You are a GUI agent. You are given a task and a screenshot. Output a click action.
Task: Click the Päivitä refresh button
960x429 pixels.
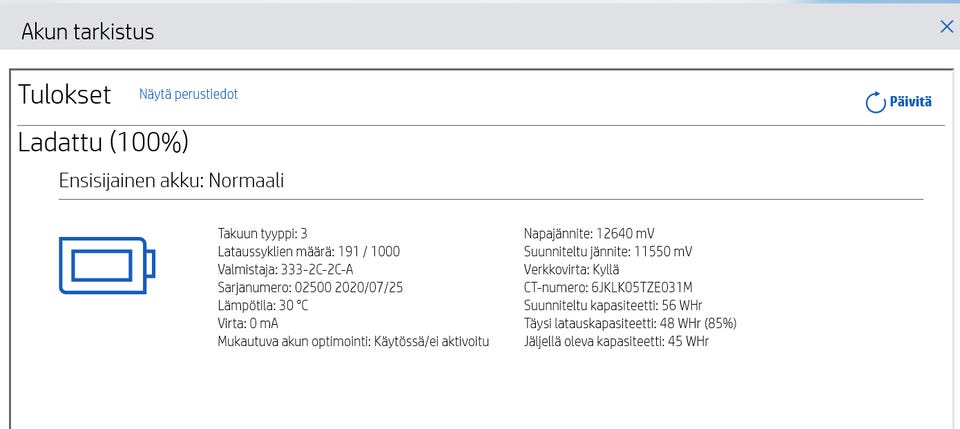(899, 101)
